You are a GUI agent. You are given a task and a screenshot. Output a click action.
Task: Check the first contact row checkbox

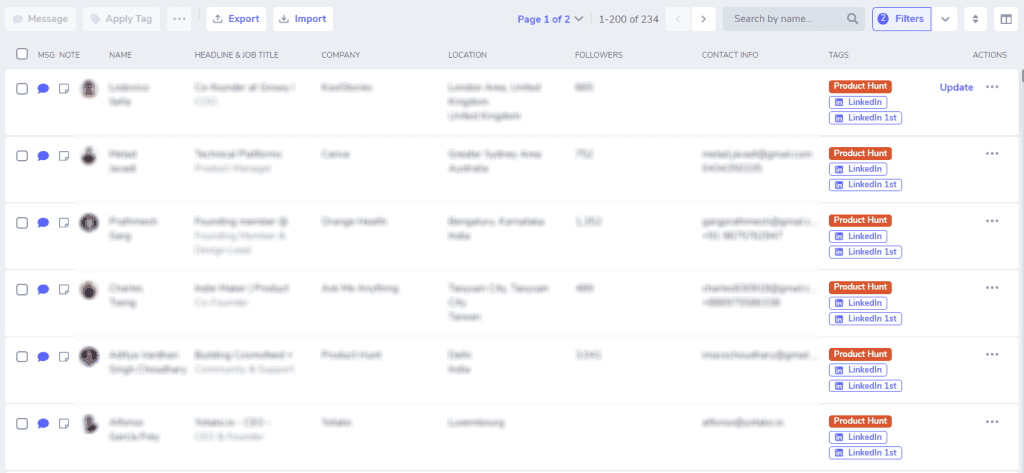coord(22,89)
